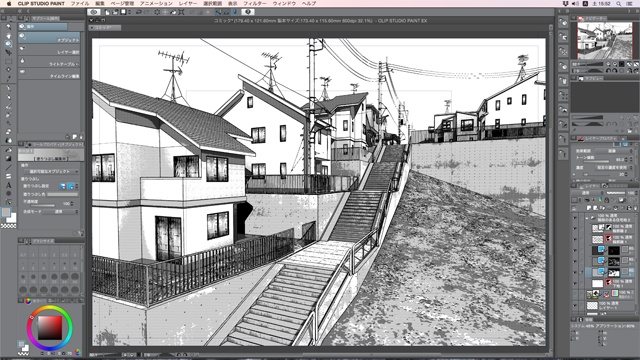The width and height of the screenshot is (640, 360).
Task: Open the ページ管理 menu
Action: point(122,3)
